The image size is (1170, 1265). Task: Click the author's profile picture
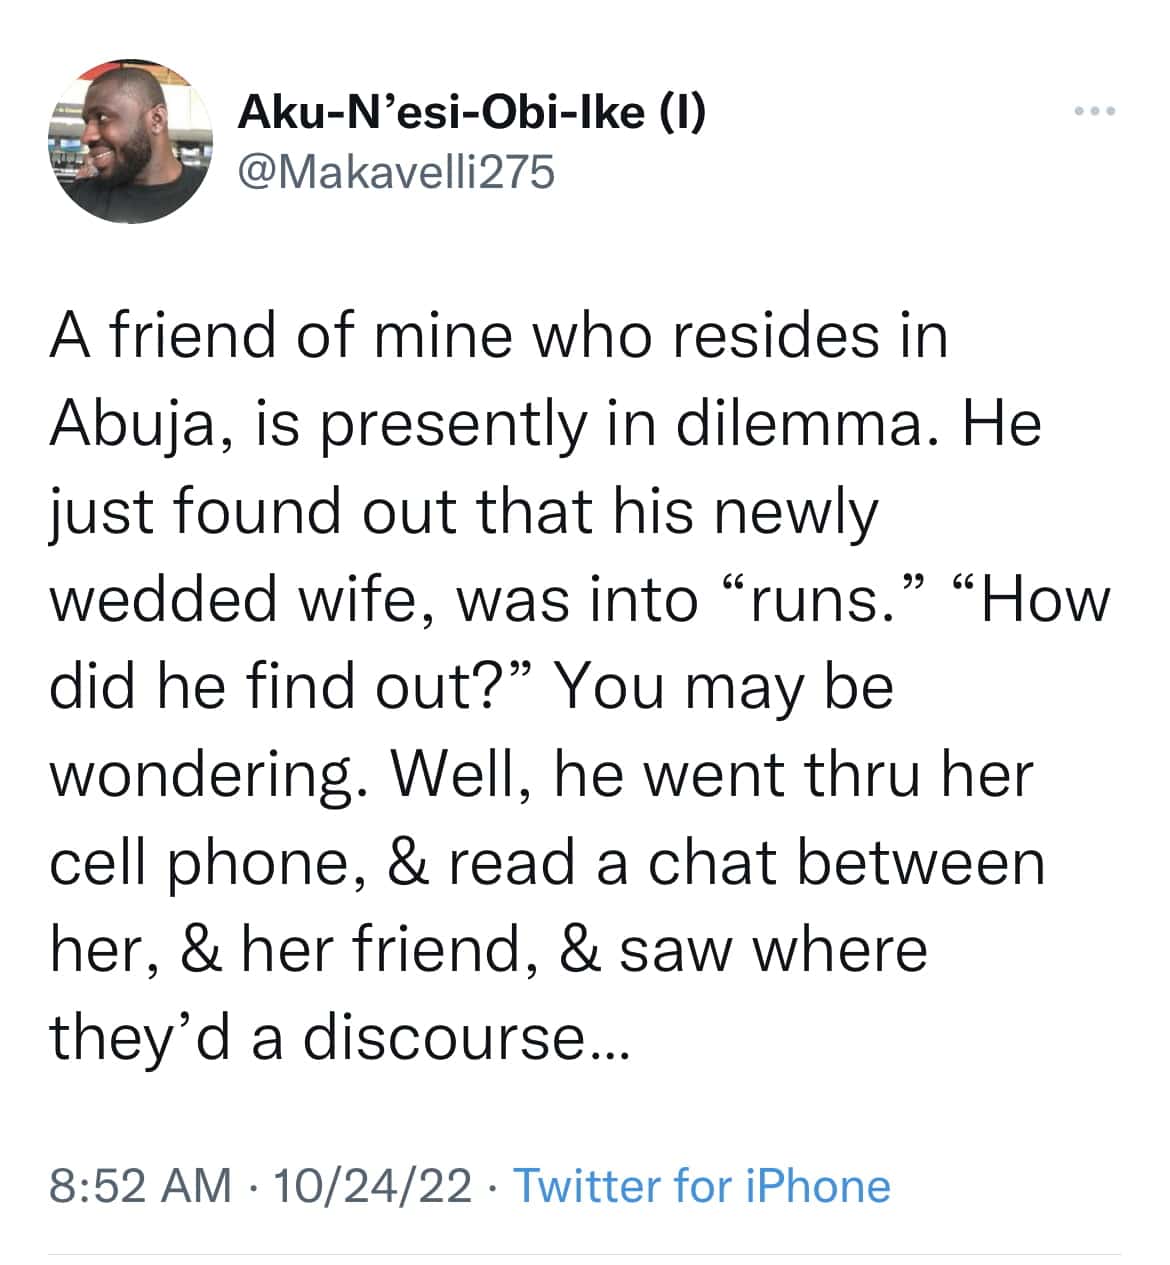[x=131, y=141]
